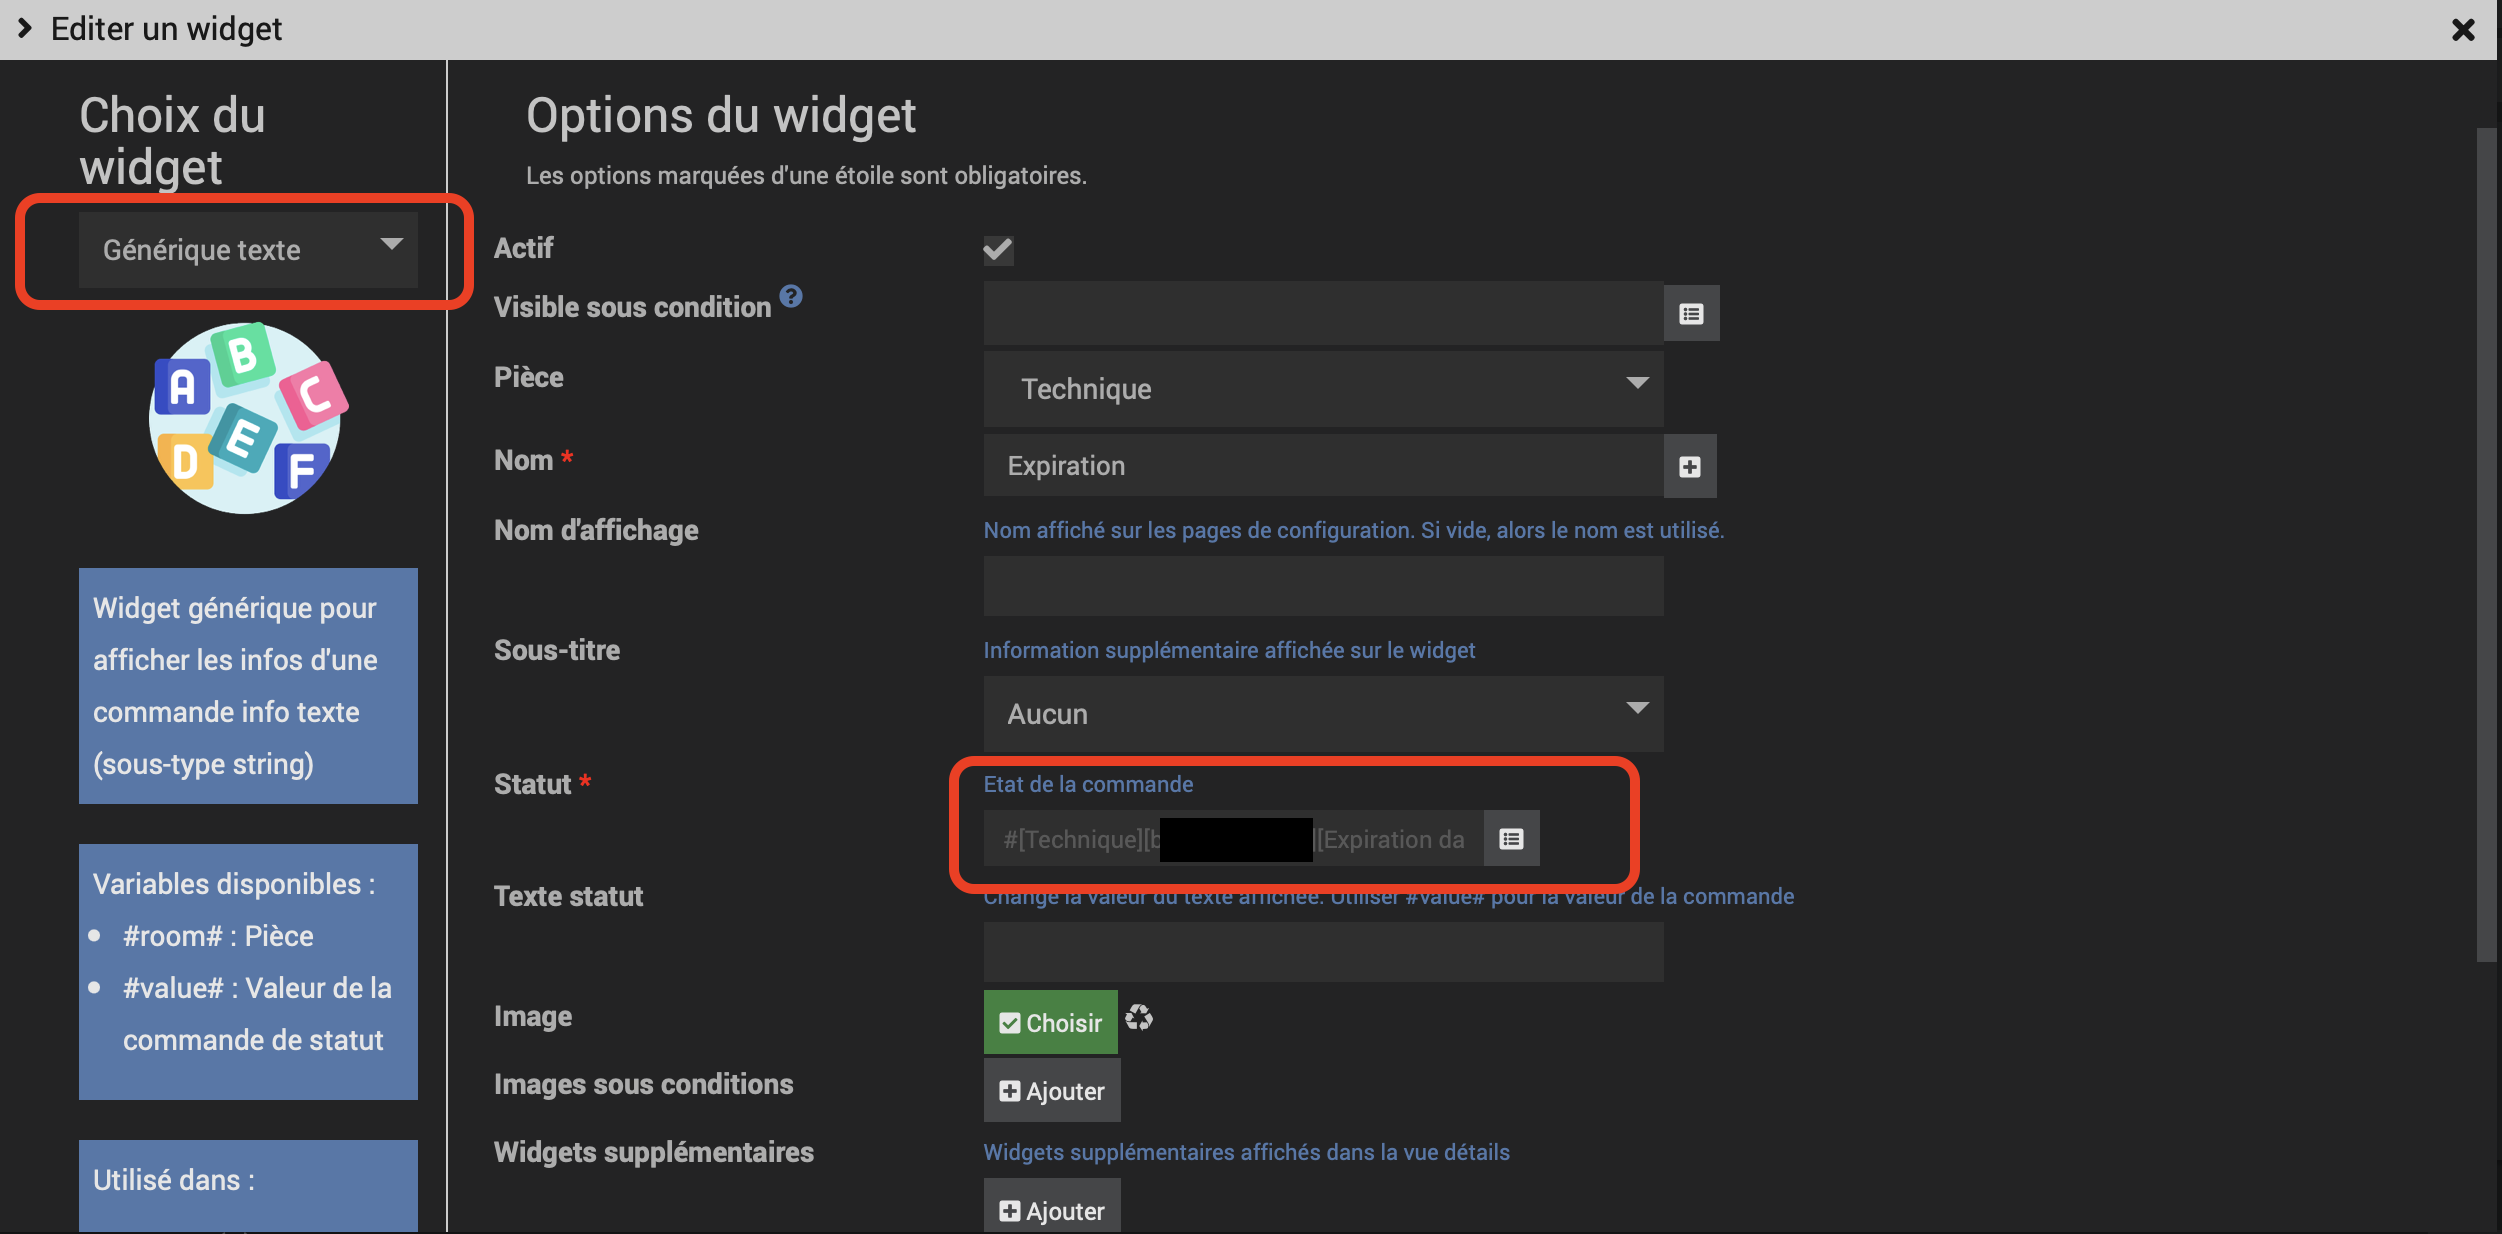Image resolution: width=2502 pixels, height=1234 pixels.
Task: Open the Pièce dropdown showing Technique
Action: tap(1322, 388)
